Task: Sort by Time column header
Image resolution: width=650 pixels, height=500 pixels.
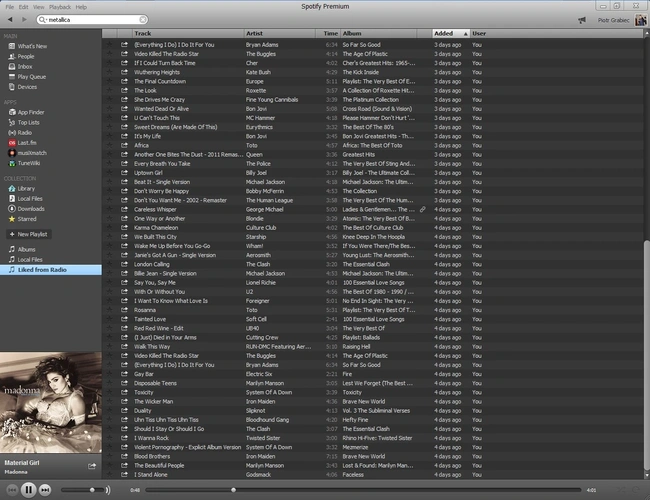Action: point(328,34)
